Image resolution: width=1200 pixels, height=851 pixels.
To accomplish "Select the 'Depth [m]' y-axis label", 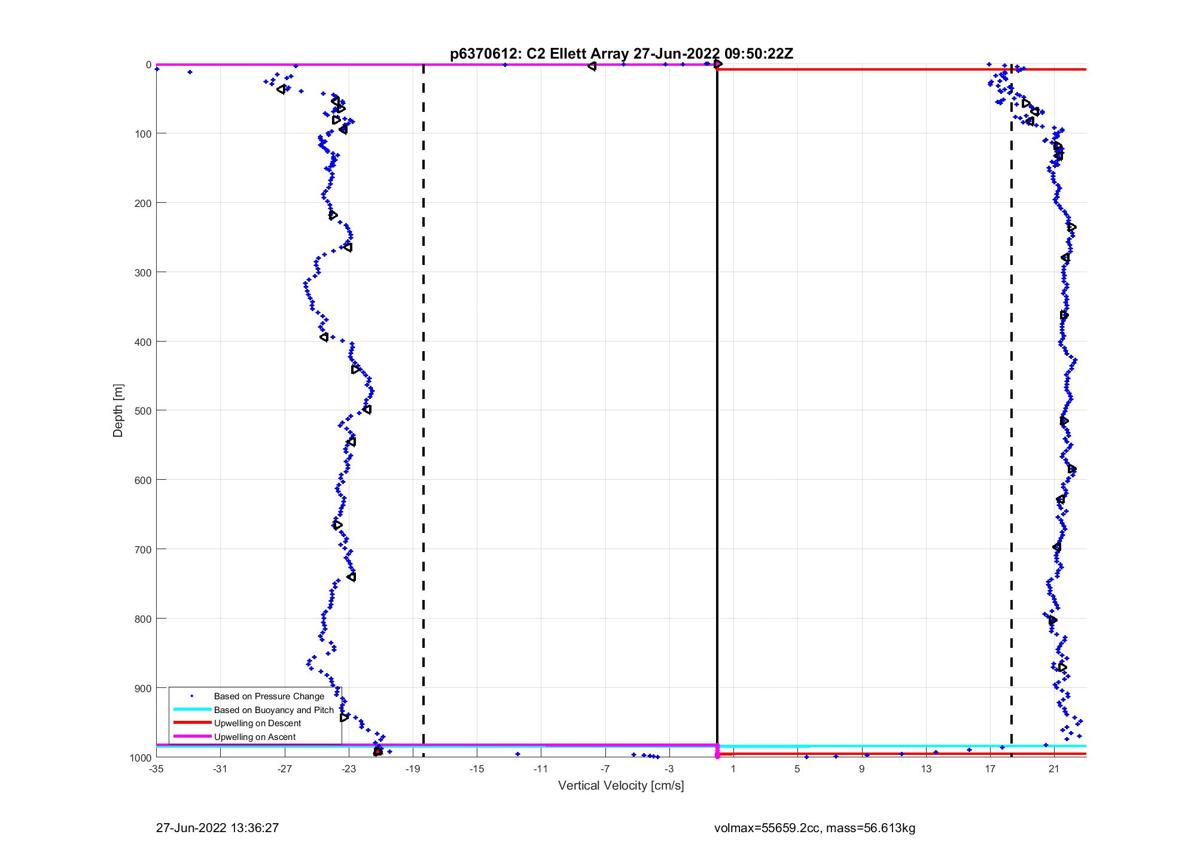I will coord(119,411).
